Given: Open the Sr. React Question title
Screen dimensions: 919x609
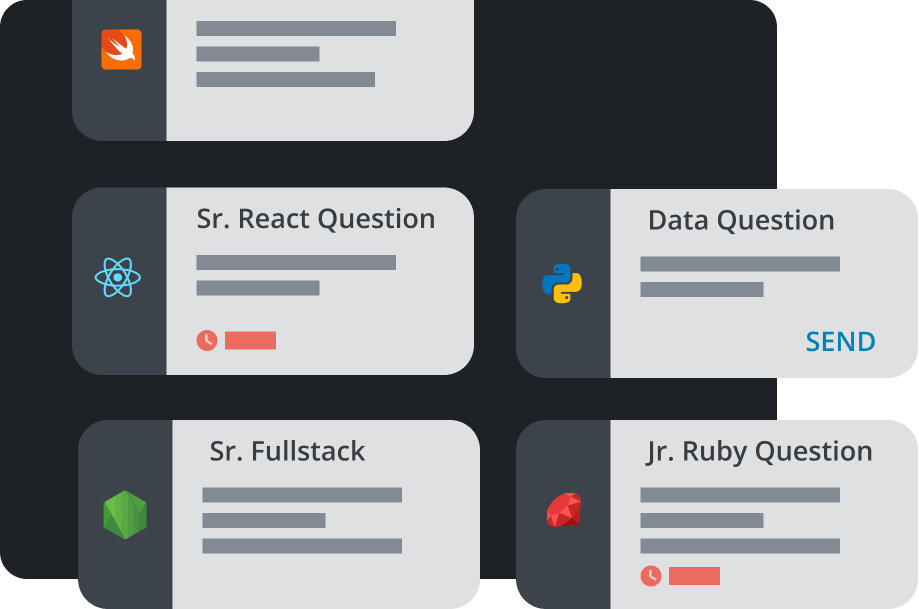Looking at the screenshot, I should 315,219.
